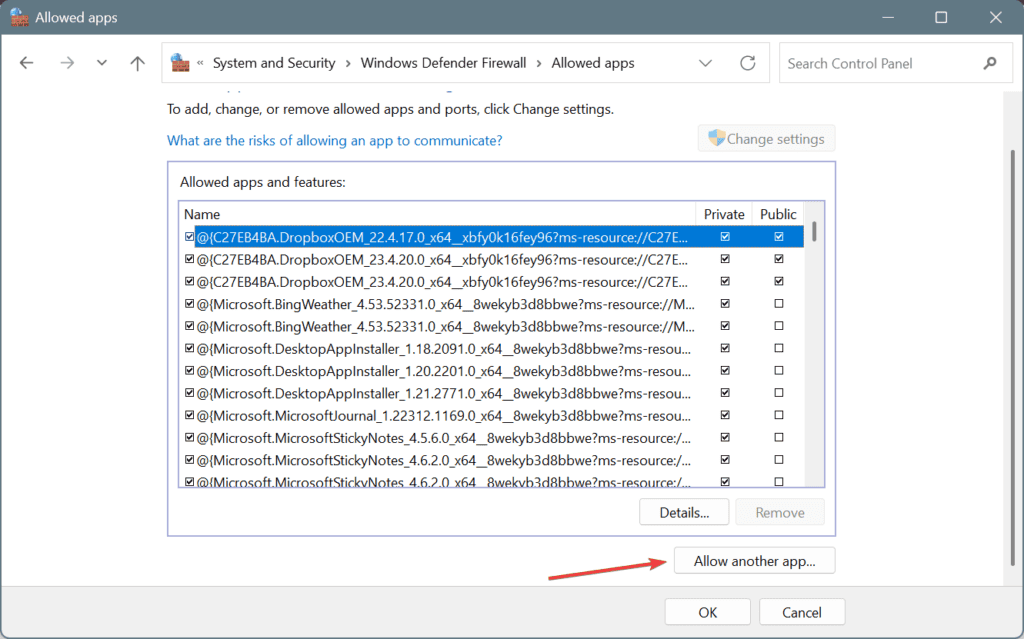Close the Allowed apps window
The height and width of the screenshot is (639, 1024).
pyautogui.click(x=995, y=17)
